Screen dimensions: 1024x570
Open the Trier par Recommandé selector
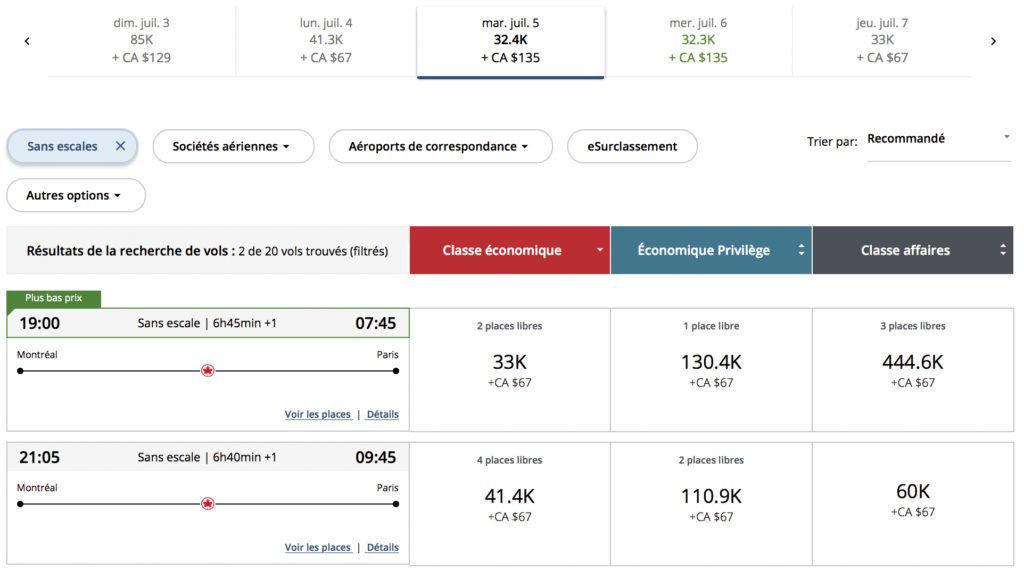937,139
